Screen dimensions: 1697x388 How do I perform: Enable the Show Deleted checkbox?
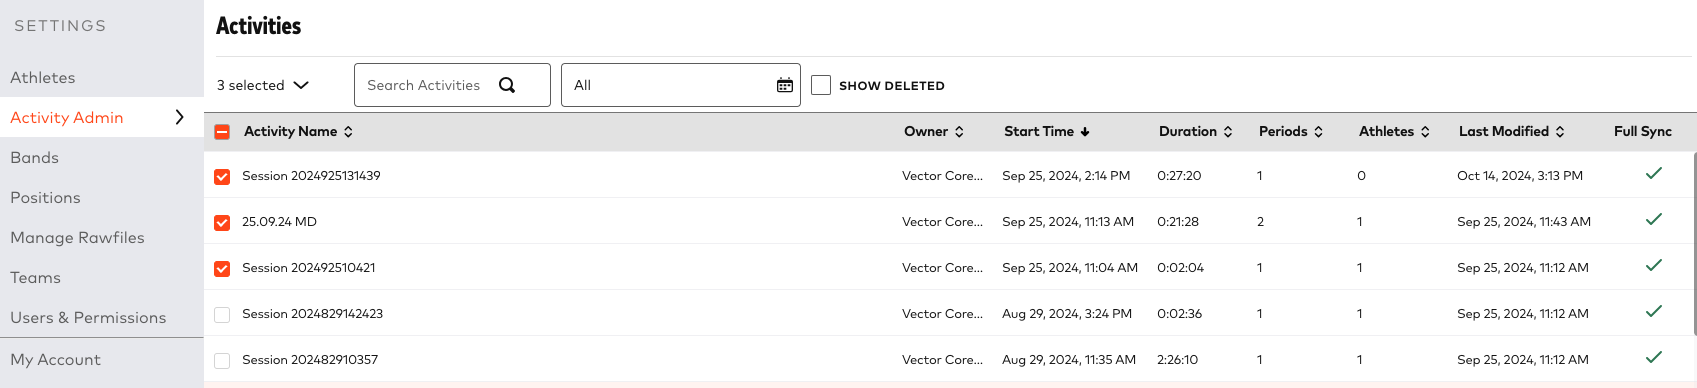pos(821,85)
